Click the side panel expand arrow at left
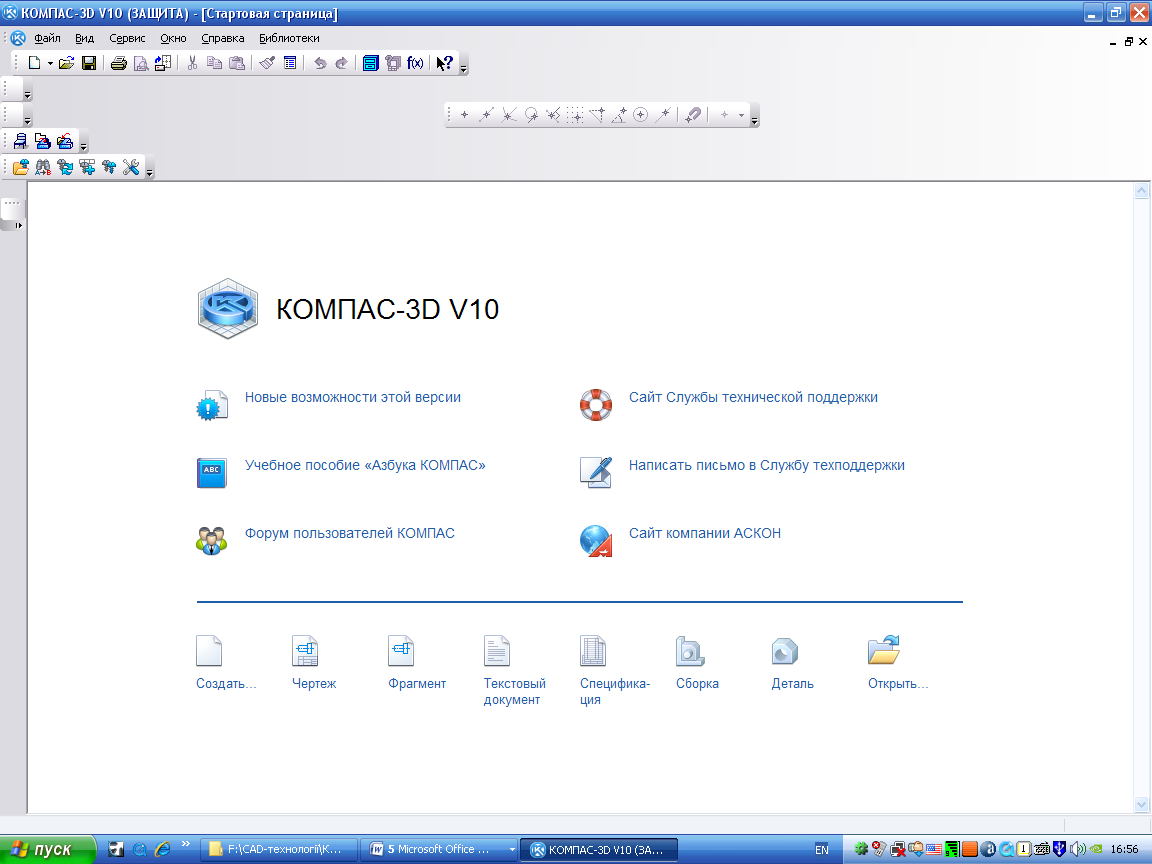Viewport: 1152px width, 864px height. click(18, 225)
